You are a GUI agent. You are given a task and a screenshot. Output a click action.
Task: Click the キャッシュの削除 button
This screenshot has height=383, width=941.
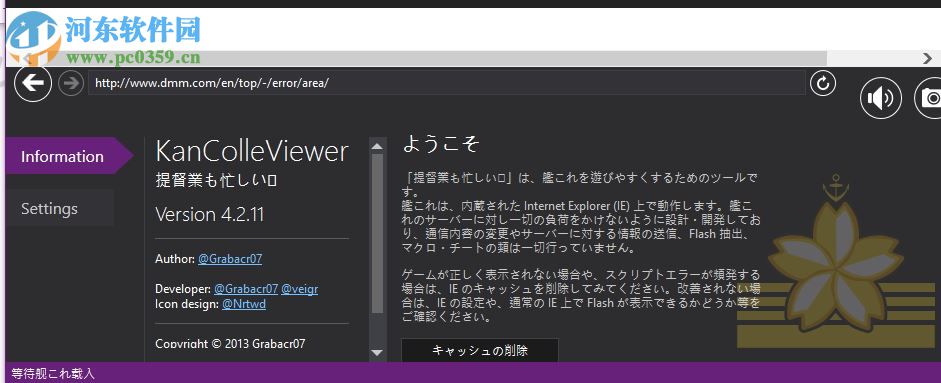click(x=480, y=351)
